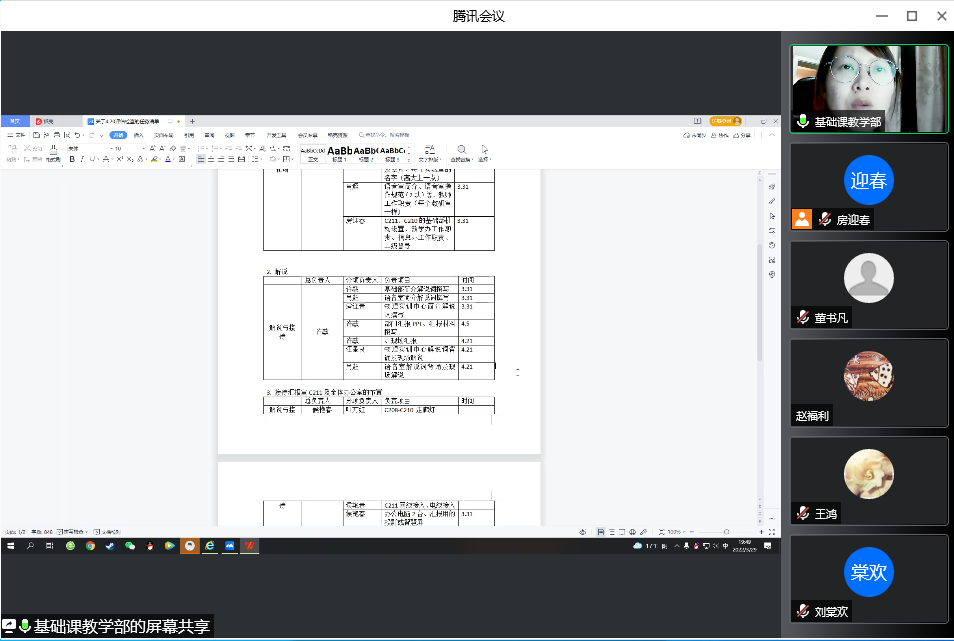Open the 宋体 font name dropdown

click(87, 148)
